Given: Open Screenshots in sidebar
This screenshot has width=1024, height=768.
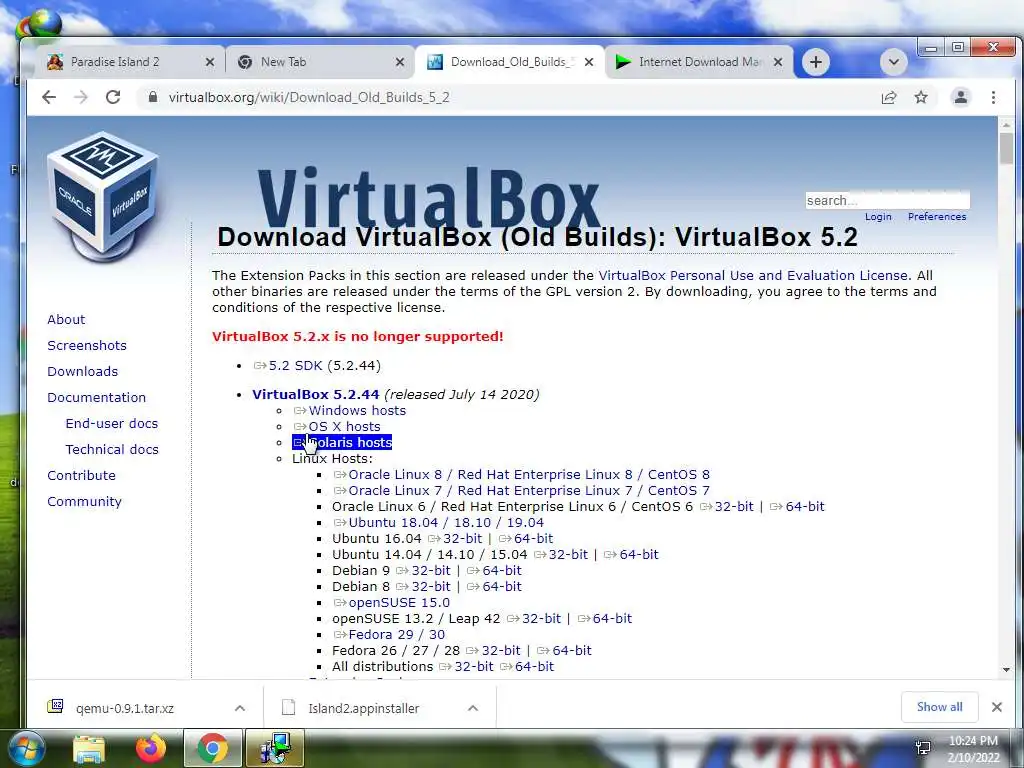Looking at the screenshot, I should 87,345.
